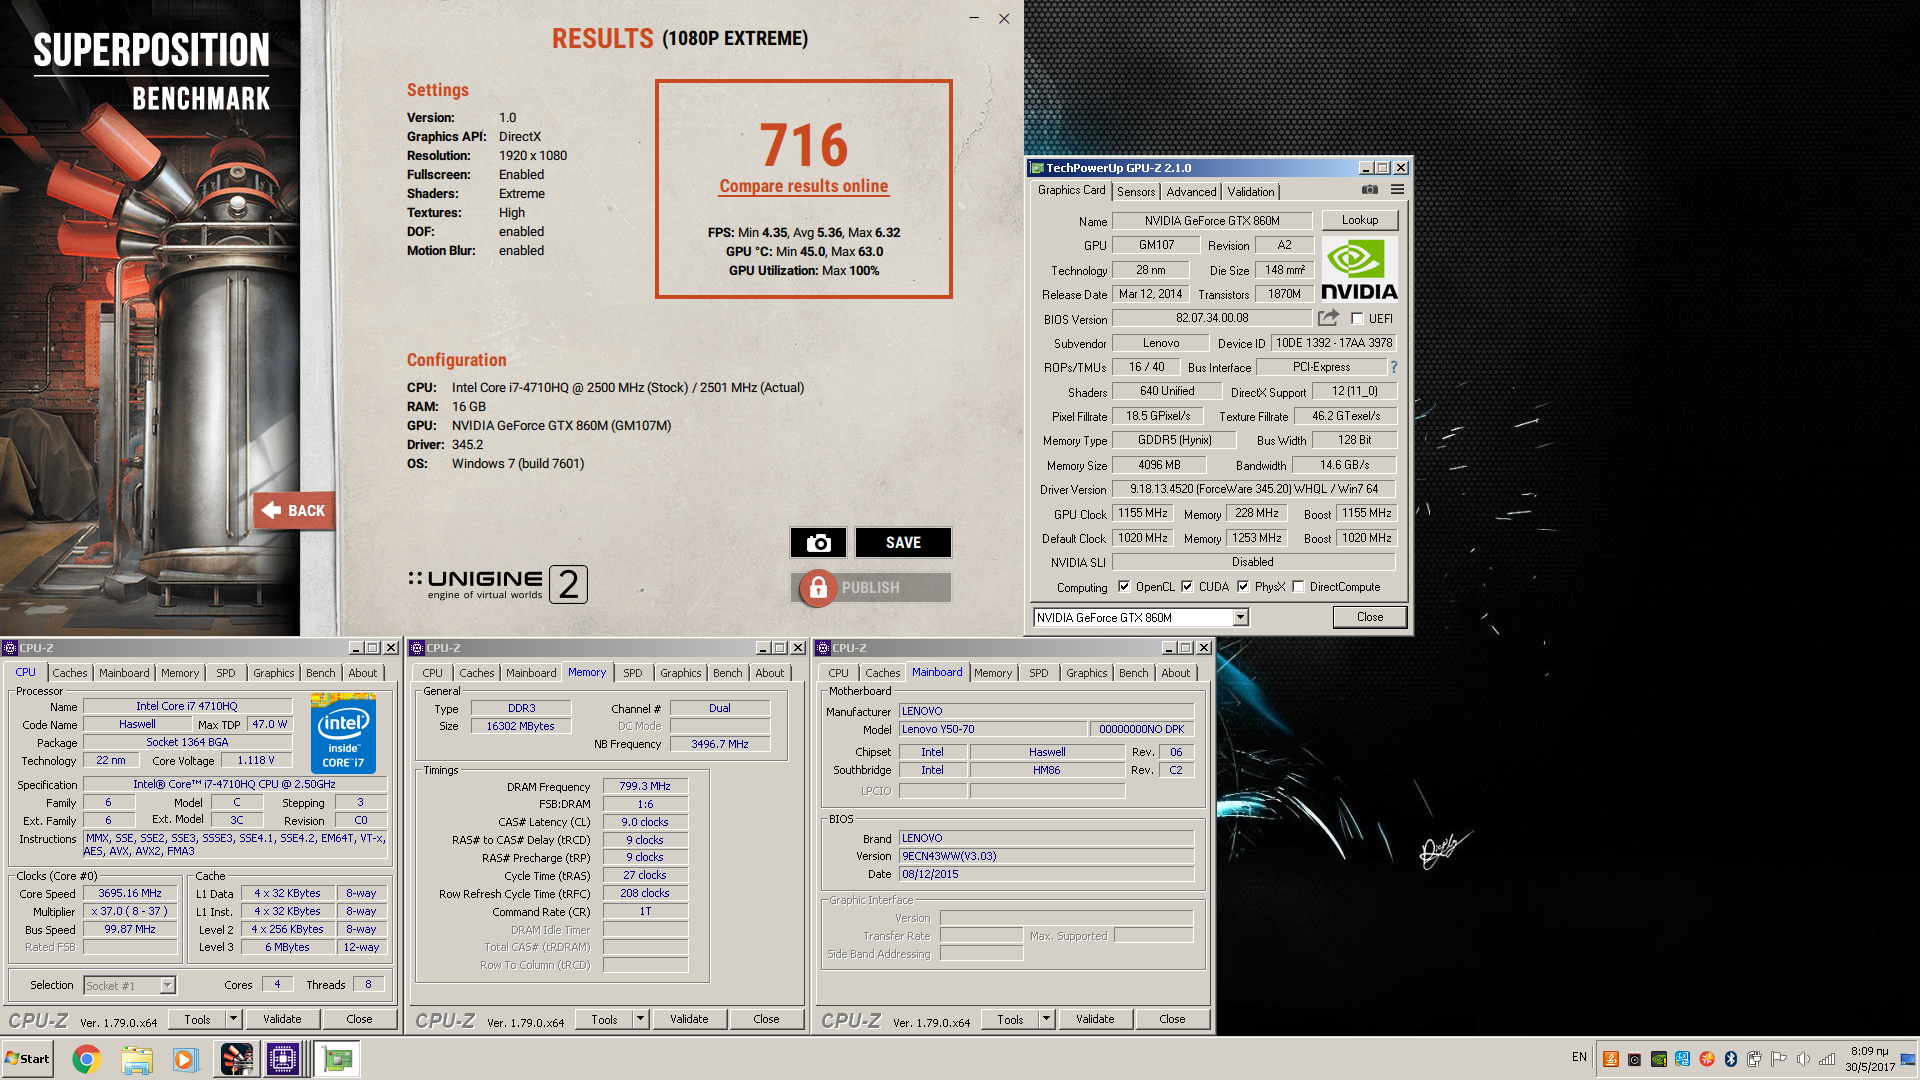This screenshot has width=1920, height=1080.
Task: Click the GPU-Z screenshot camera icon
Action: (x=1370, y=190)
